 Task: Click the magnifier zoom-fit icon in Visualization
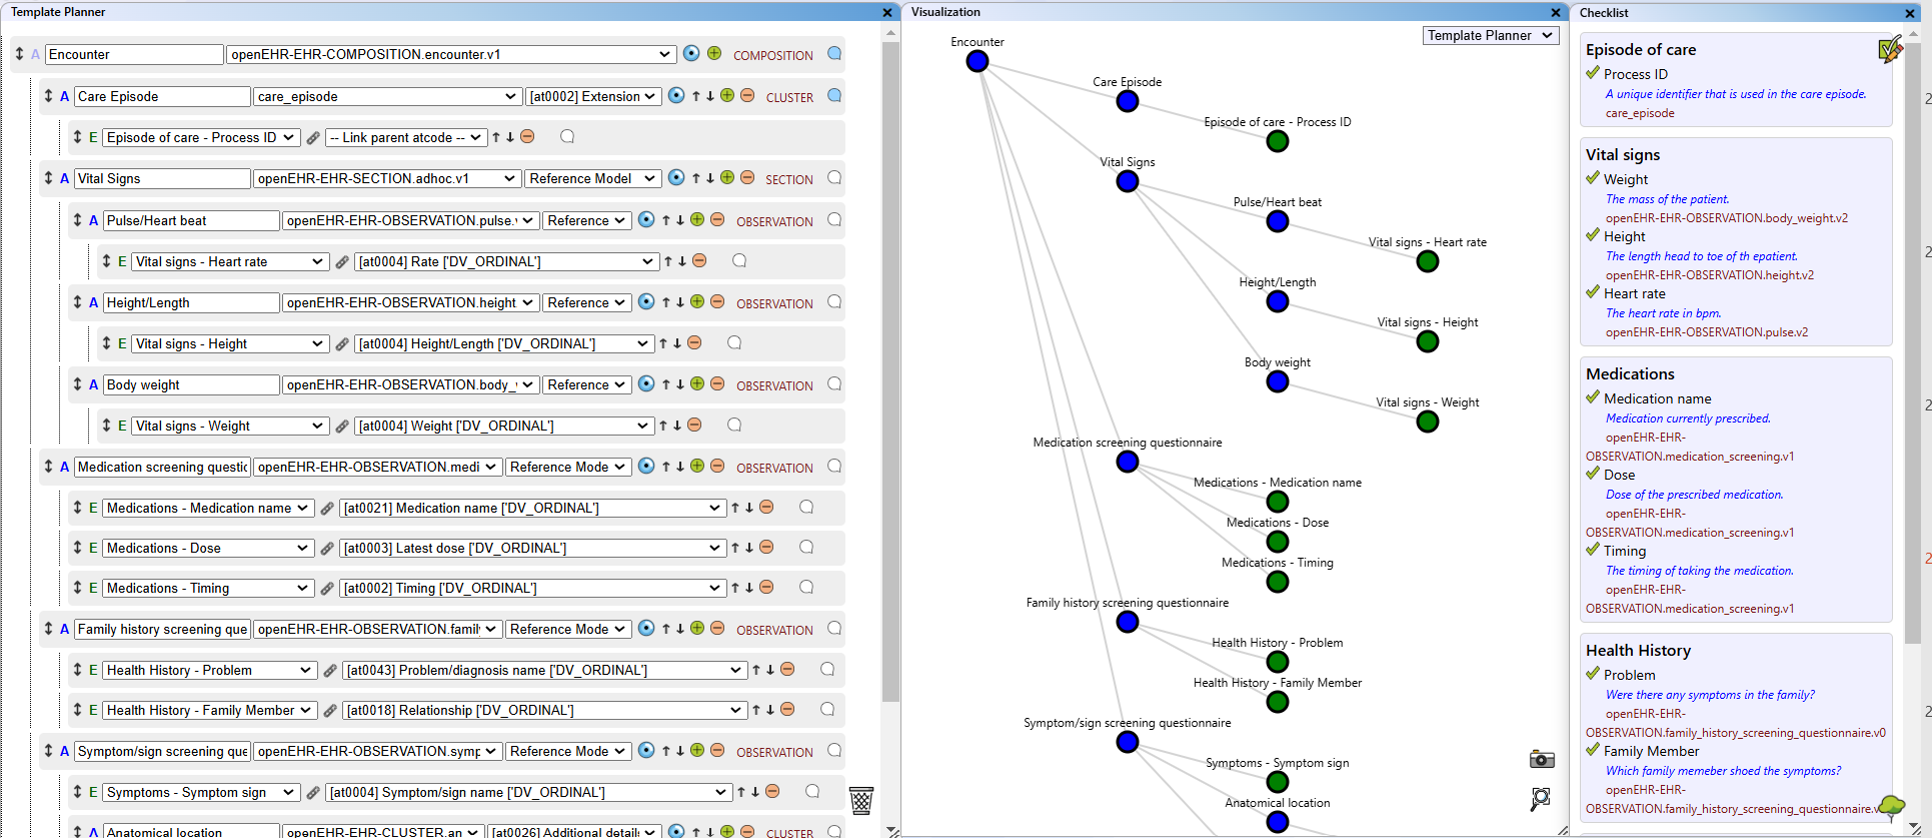click(1541, 798)
